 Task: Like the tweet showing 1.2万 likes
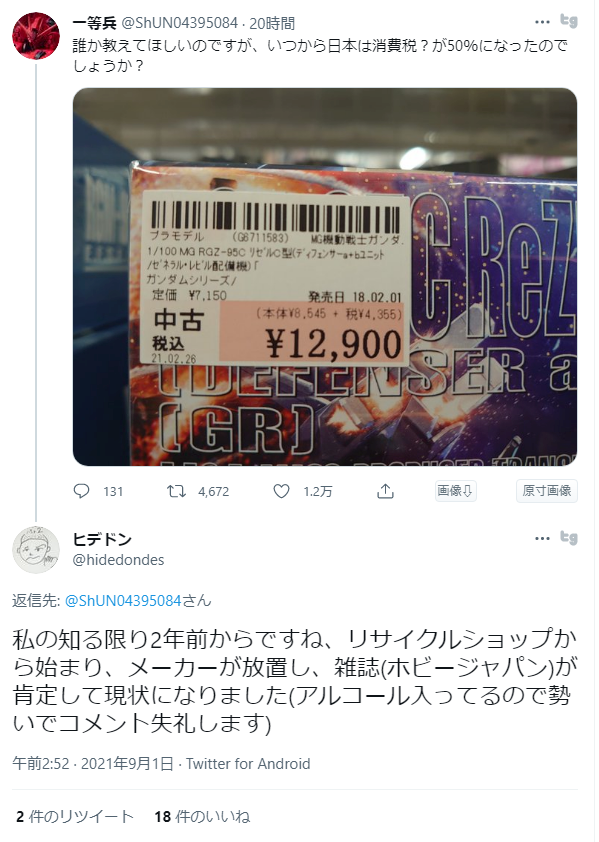(282, 491)
